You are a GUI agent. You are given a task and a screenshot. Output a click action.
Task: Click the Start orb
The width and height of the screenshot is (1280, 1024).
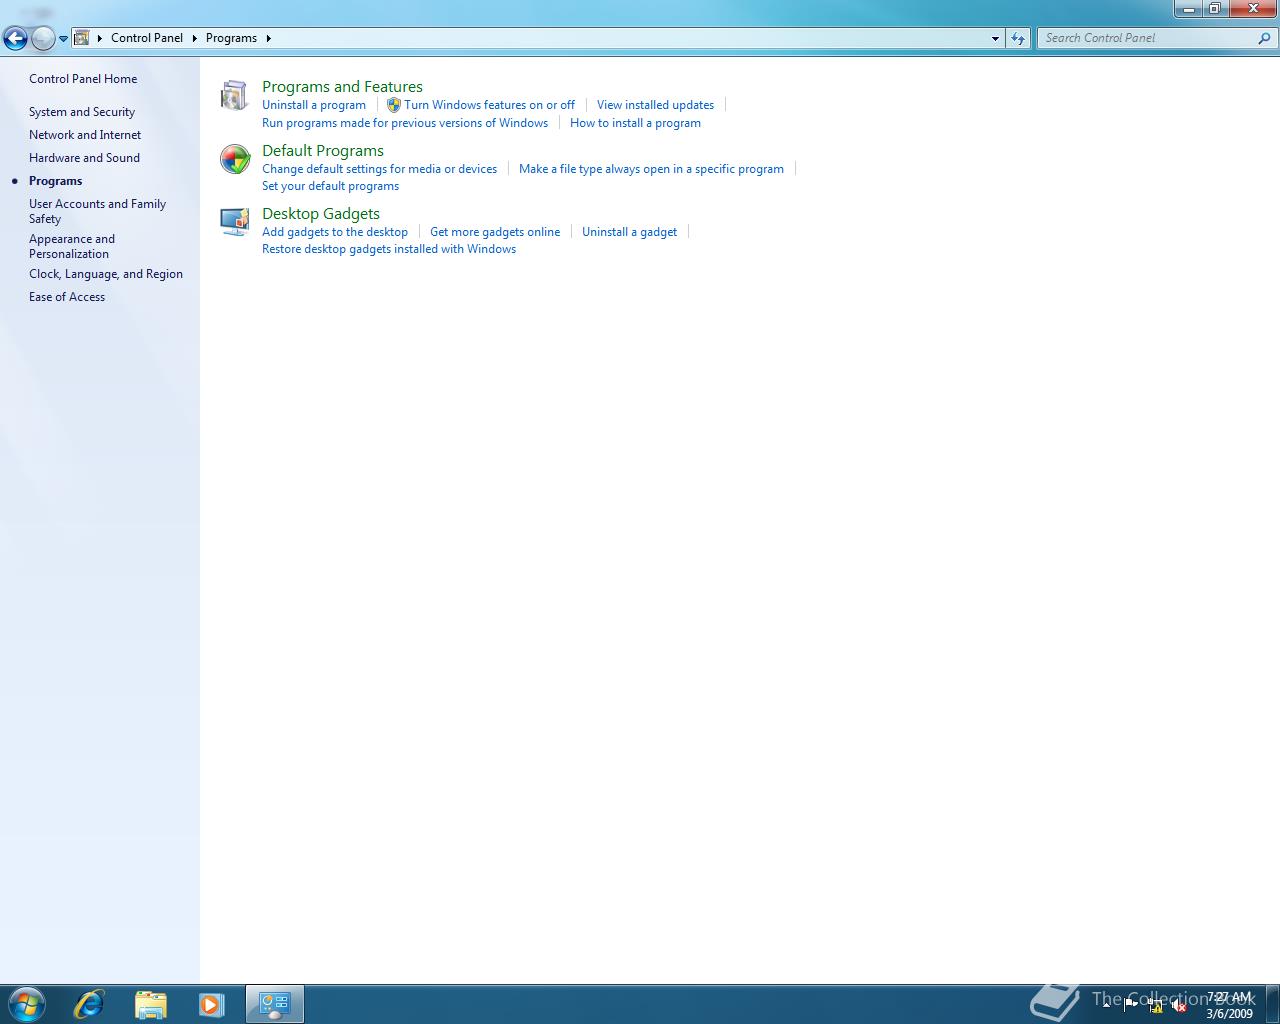tap(25, 1004)
